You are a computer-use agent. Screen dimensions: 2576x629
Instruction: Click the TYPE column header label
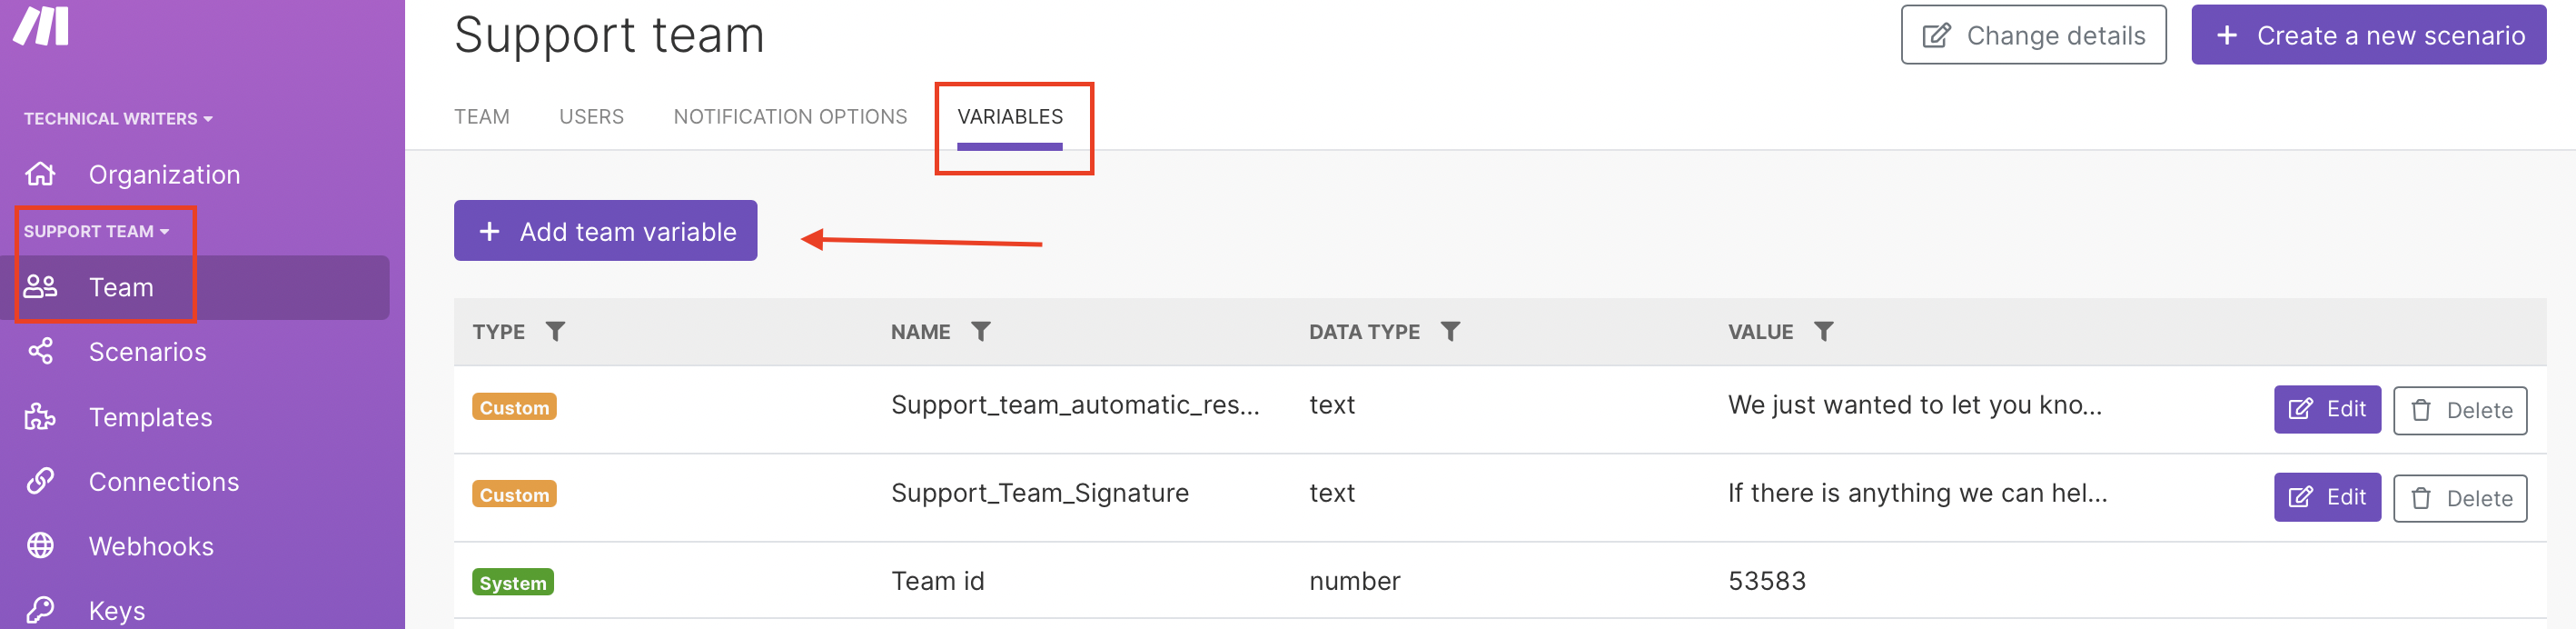tap(499, 332)
